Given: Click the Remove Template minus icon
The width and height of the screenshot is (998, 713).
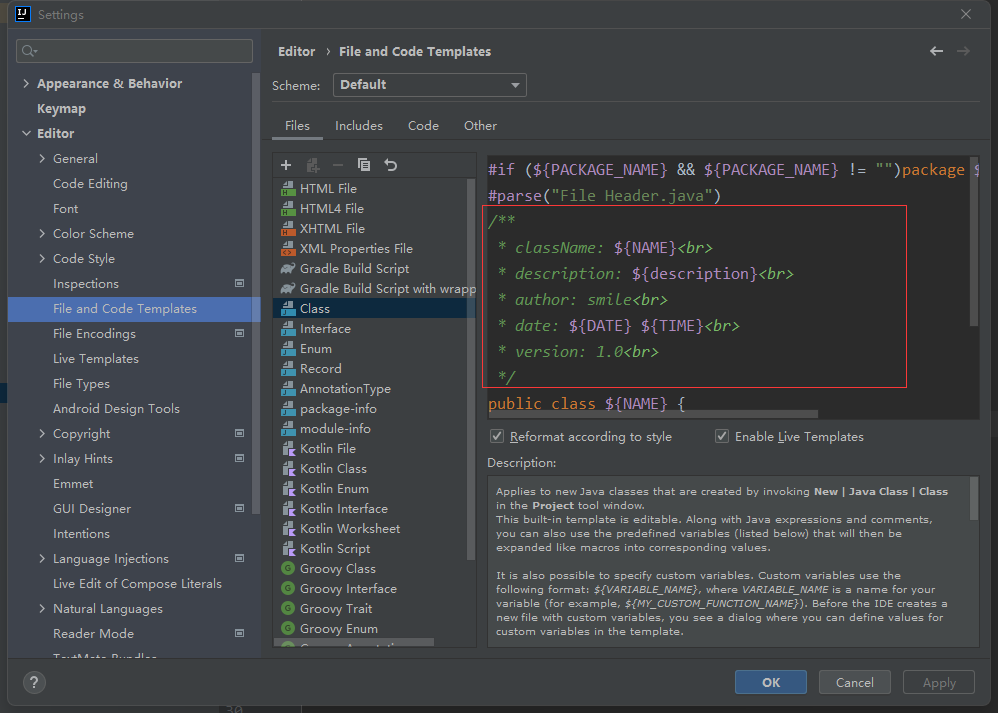Looking at the screenshot, I should 338,166.
